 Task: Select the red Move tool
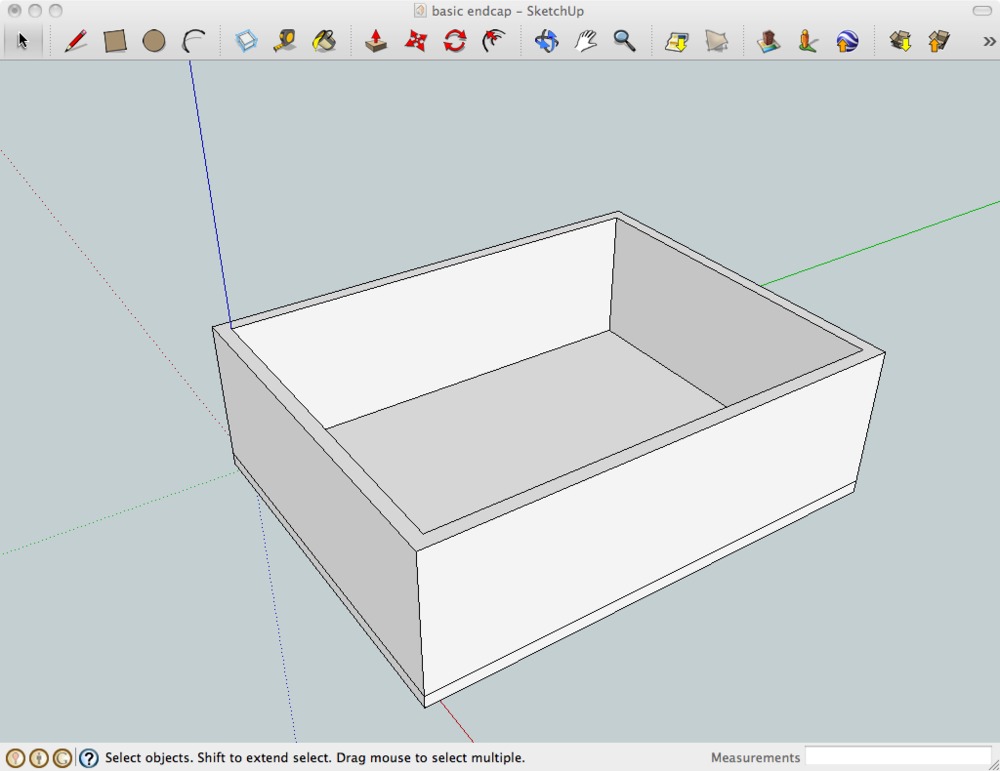[x=415, y=41]
